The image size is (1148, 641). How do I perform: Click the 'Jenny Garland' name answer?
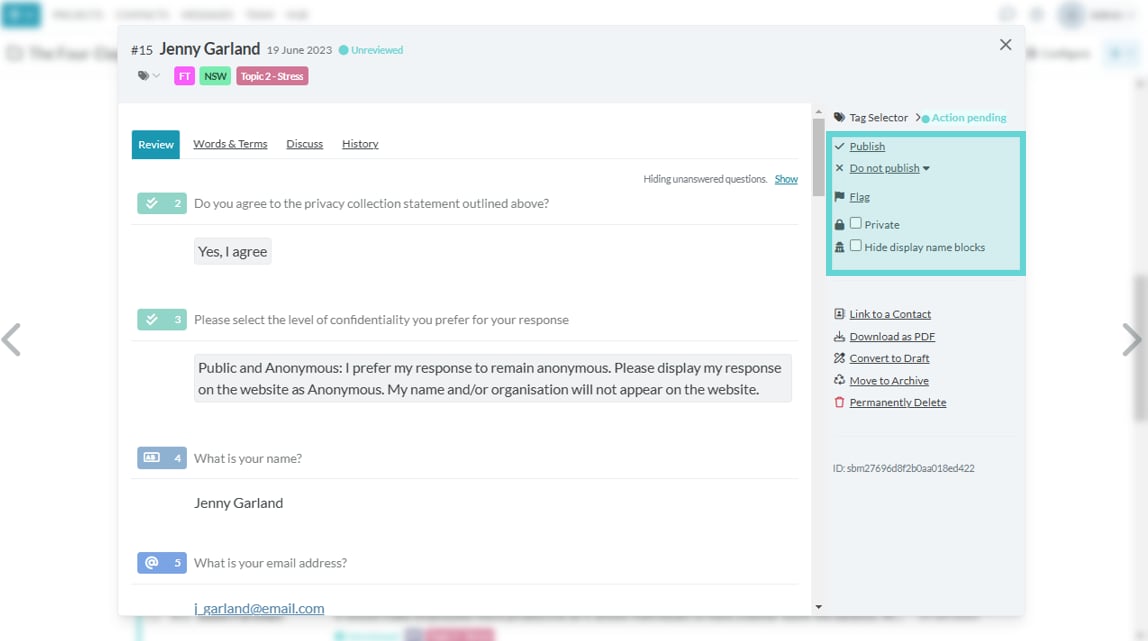(238, 503)
